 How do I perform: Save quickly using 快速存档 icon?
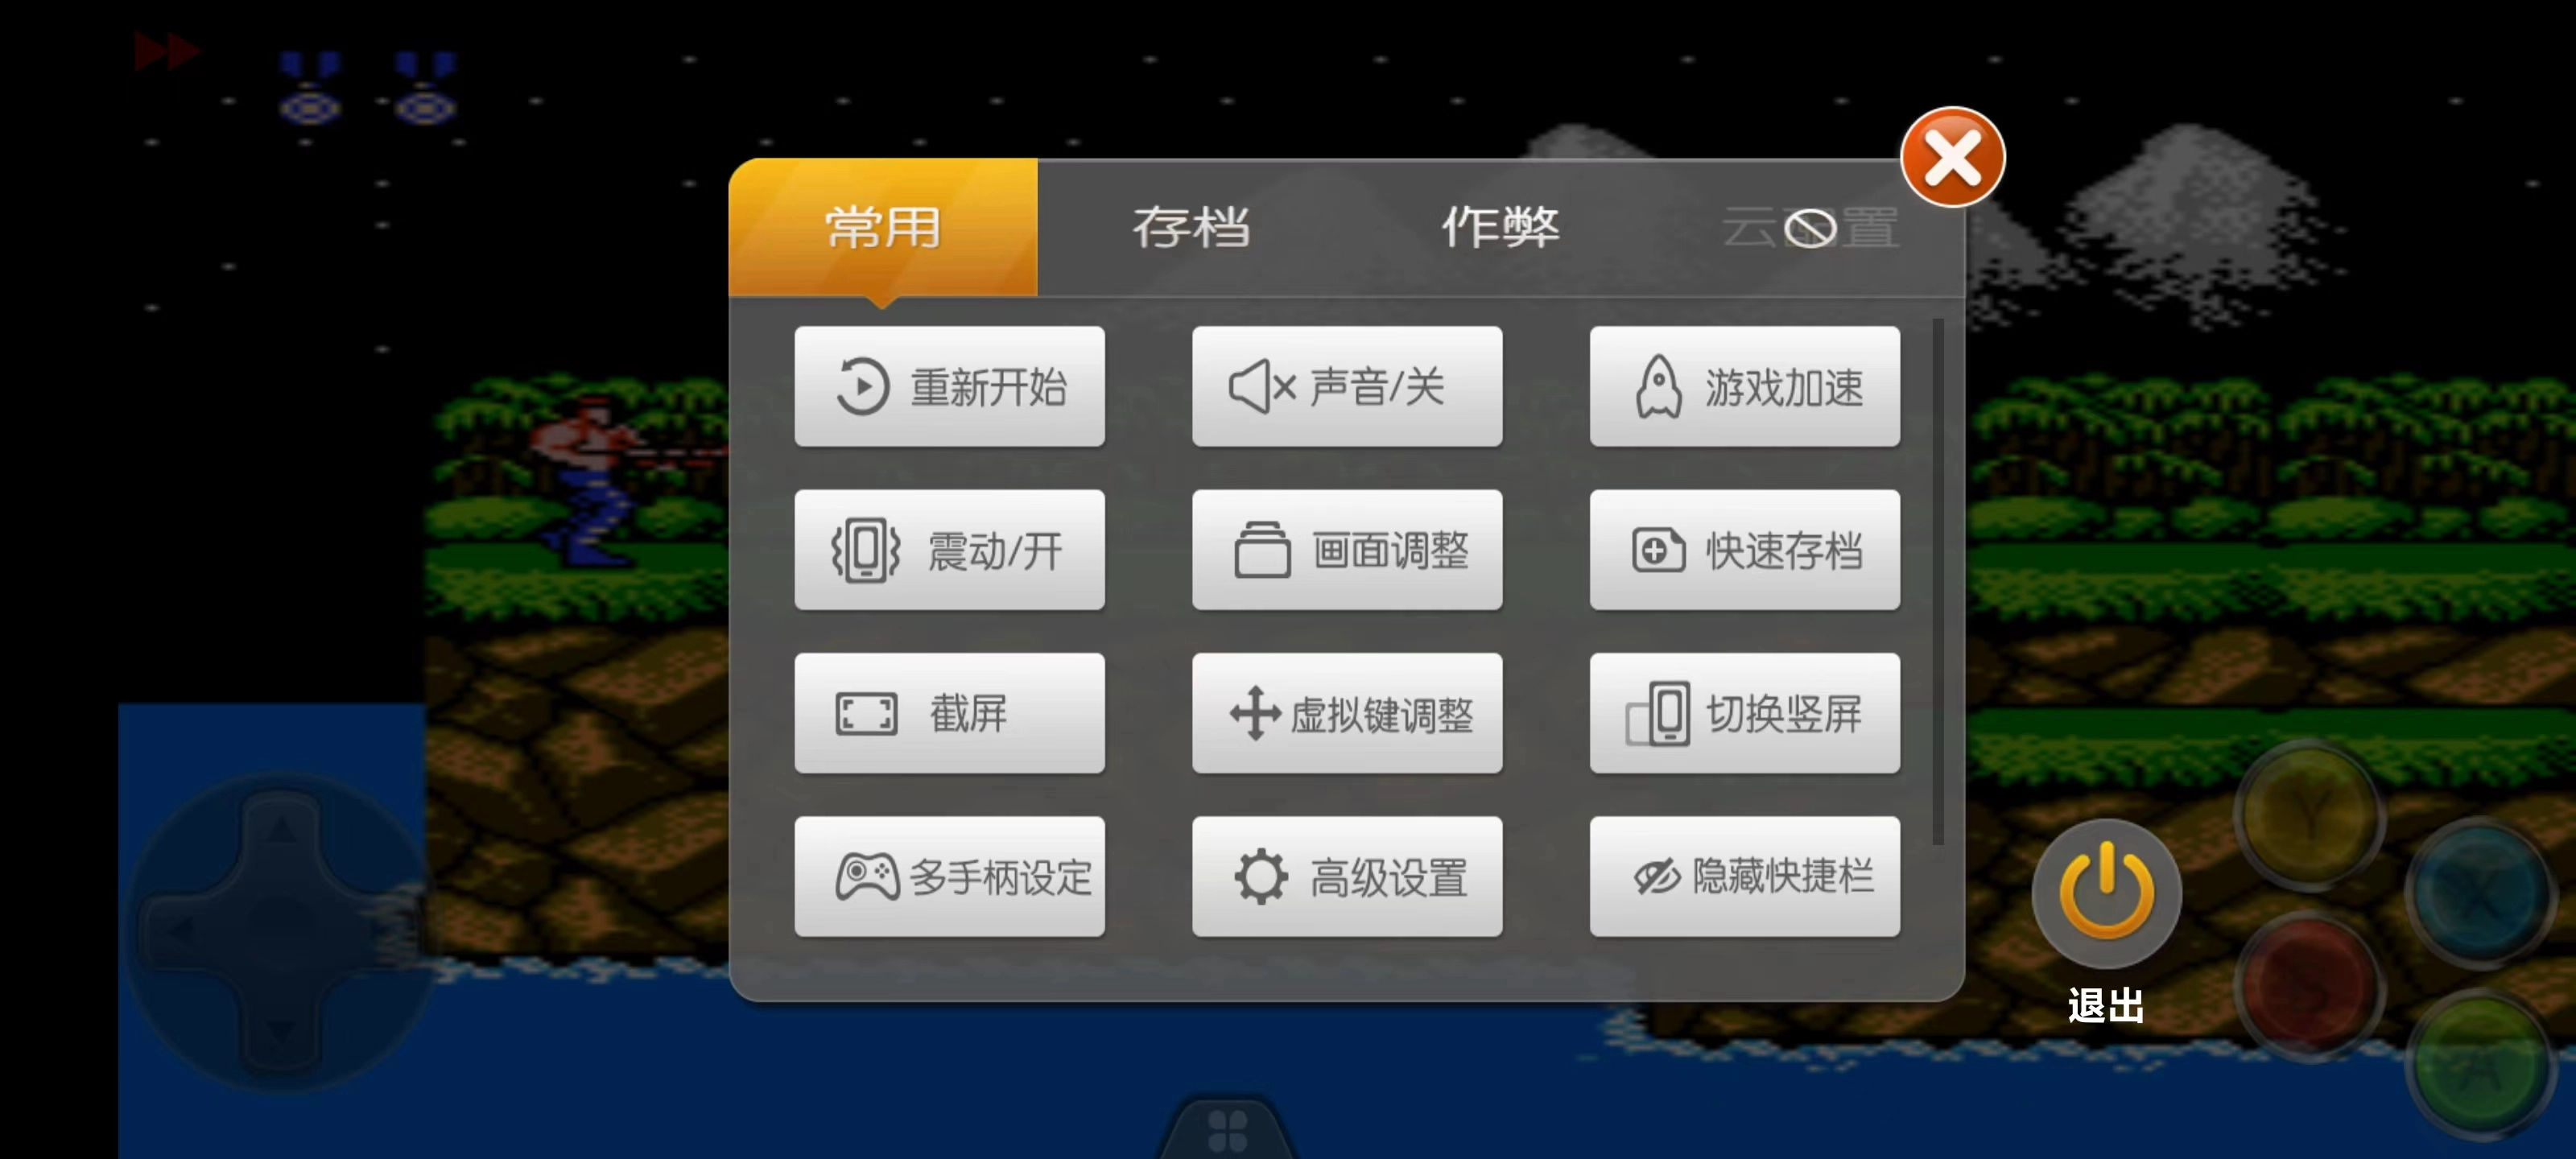(1745, 549)
